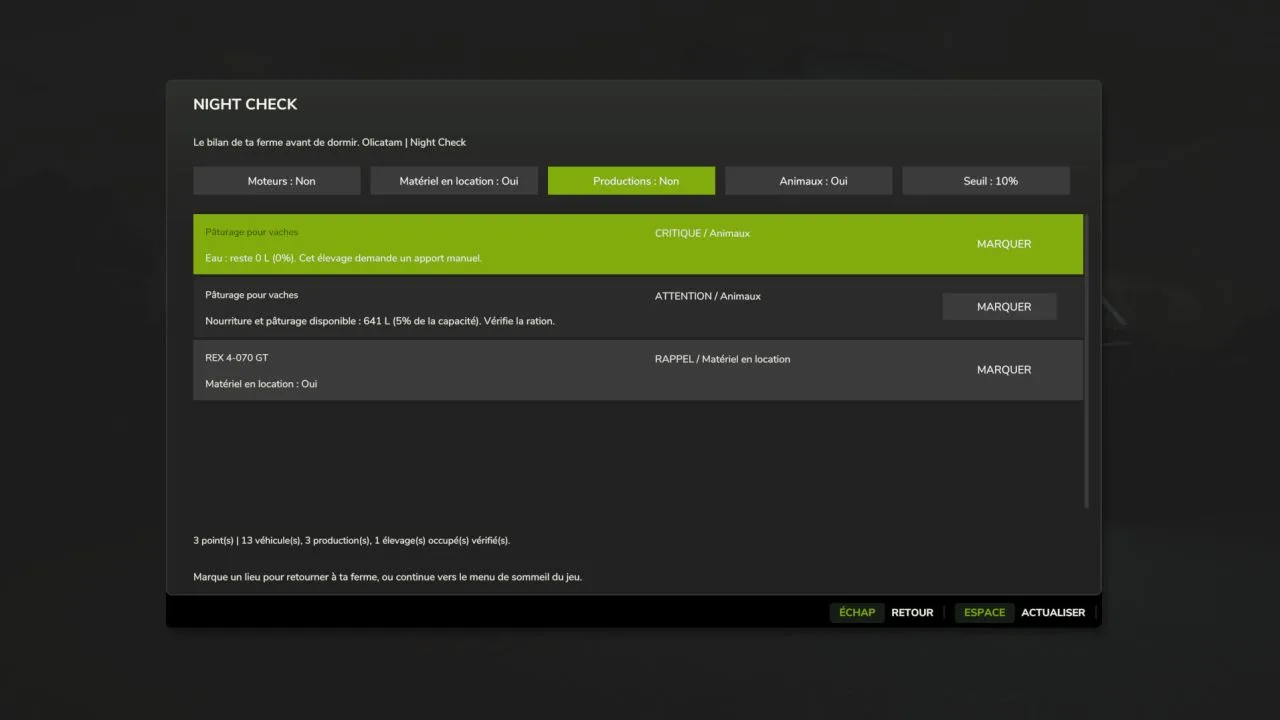This screenshot has width=1280, height=720.
Task: Select the 'Nourriture et pâturage disponible' row
Action: tap(638, 307)
